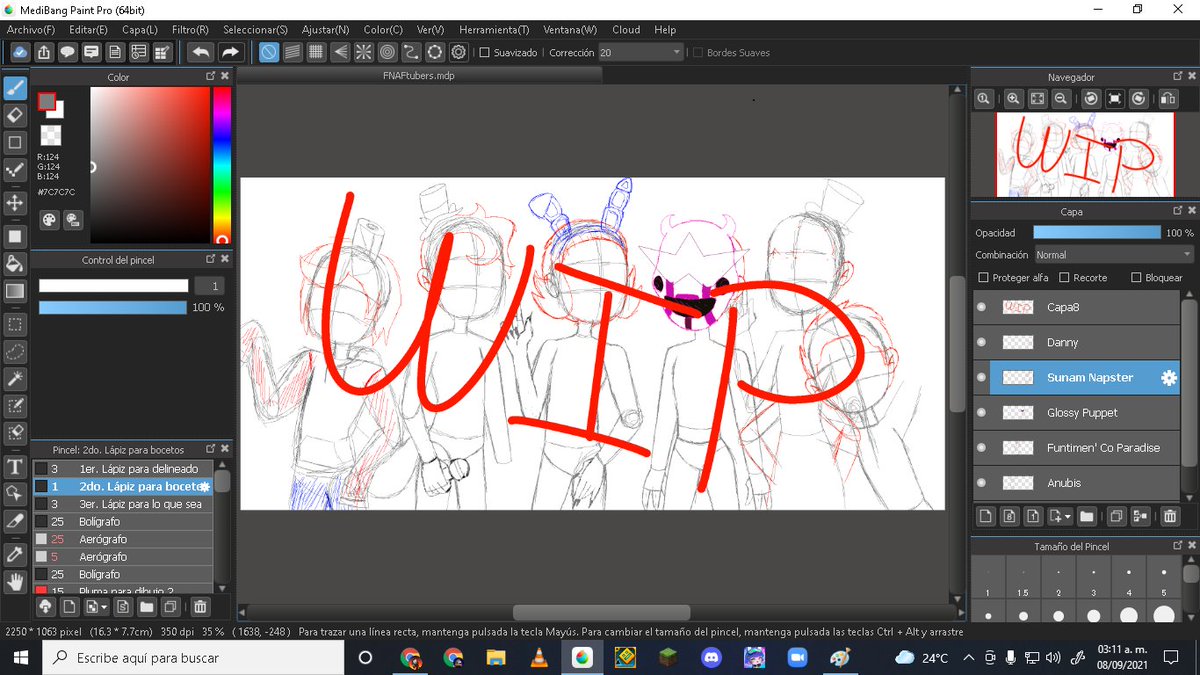Screen dimensions: 1200x675
Task: Open Discord from the taskbar
Action: tap(712, 658)
